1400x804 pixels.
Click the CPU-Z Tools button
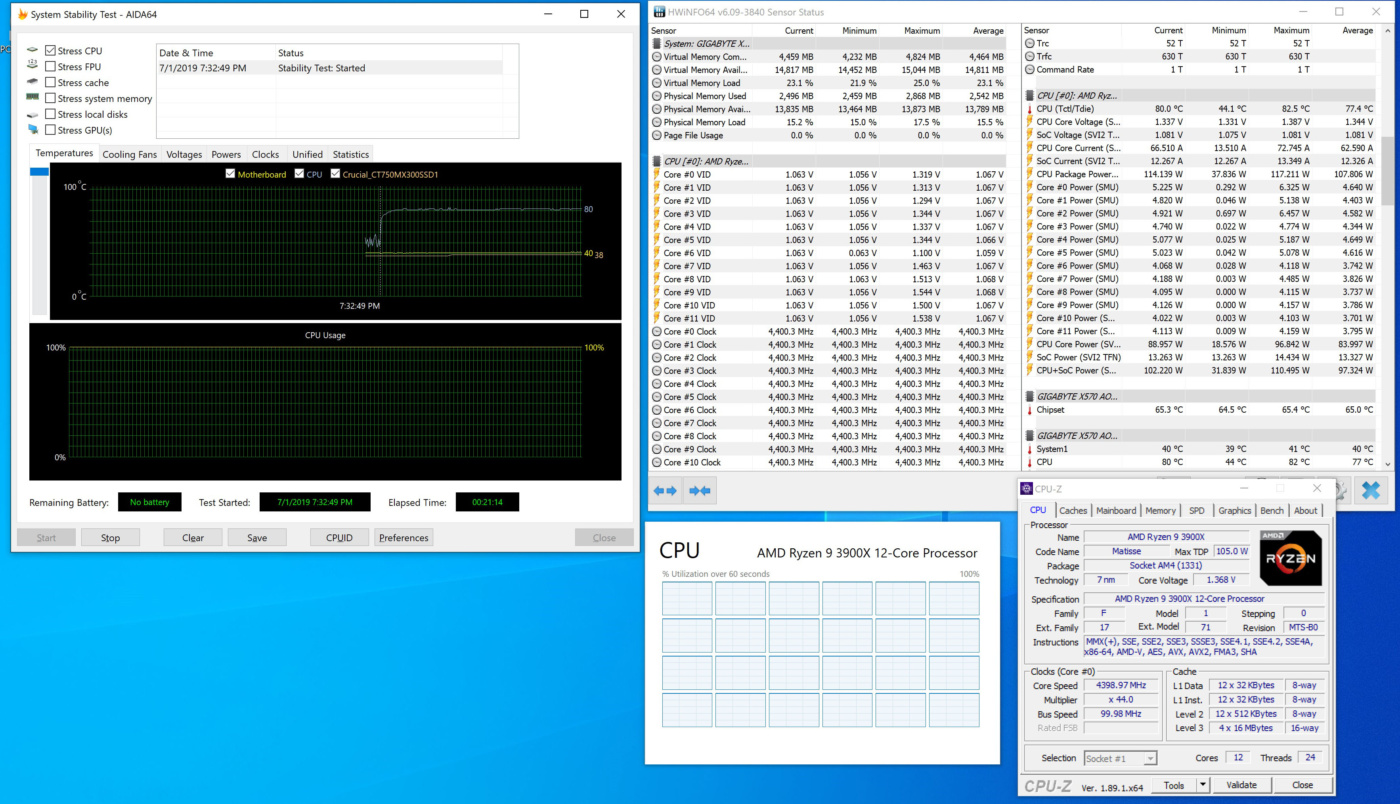tap(1174, 785)
